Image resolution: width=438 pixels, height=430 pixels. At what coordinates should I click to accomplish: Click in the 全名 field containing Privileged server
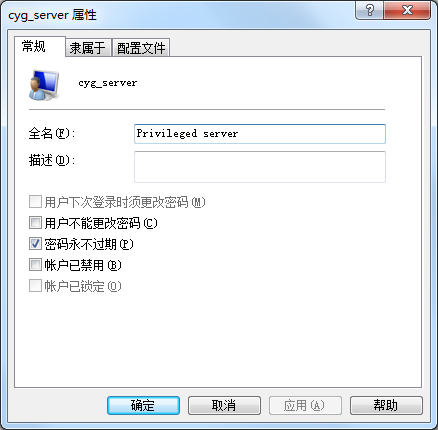(260, 134)
